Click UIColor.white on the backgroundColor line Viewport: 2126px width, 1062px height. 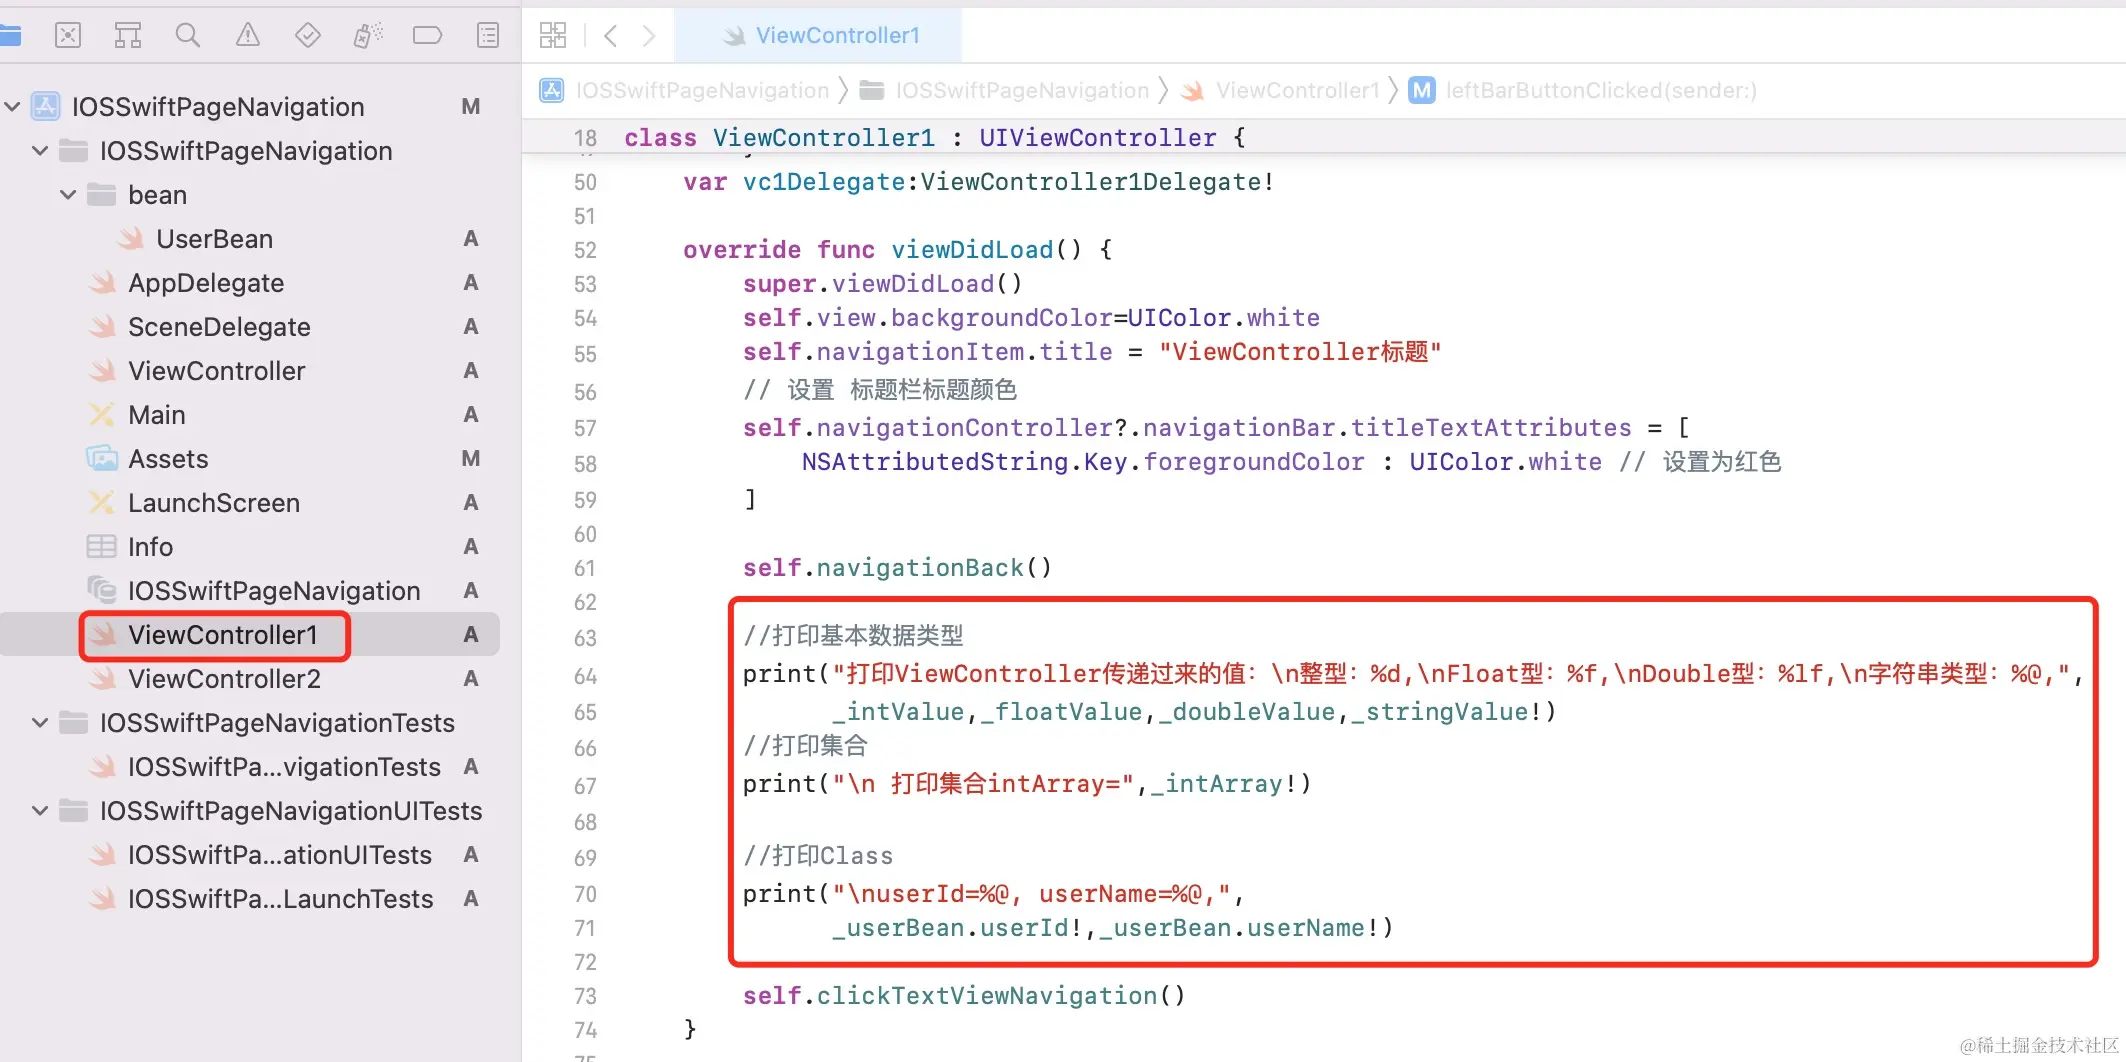click(1224, 318)
